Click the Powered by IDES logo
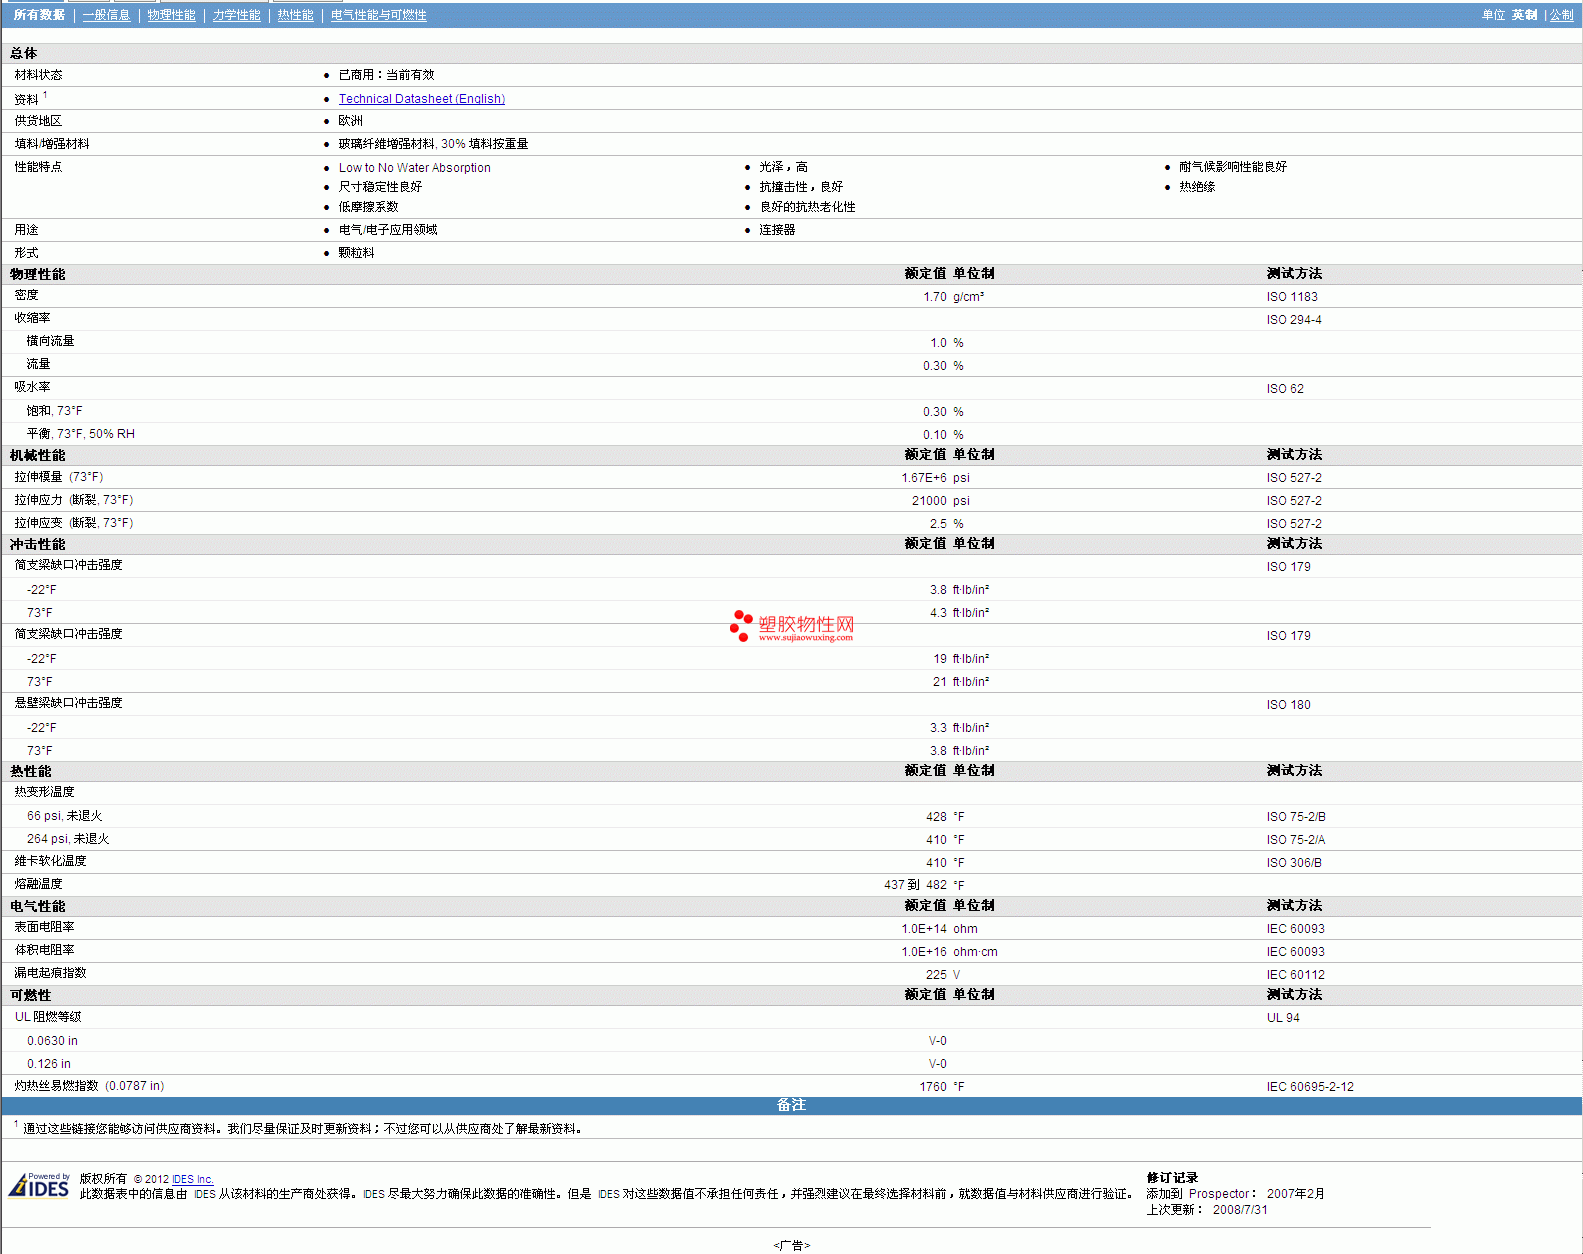The height and width of the screenshot is (1254, 1583). [40, 1185]
